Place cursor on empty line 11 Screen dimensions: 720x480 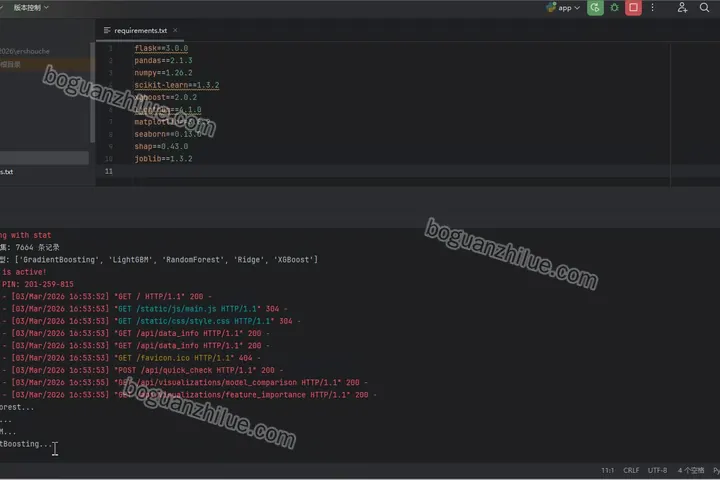tap(399, 171)
